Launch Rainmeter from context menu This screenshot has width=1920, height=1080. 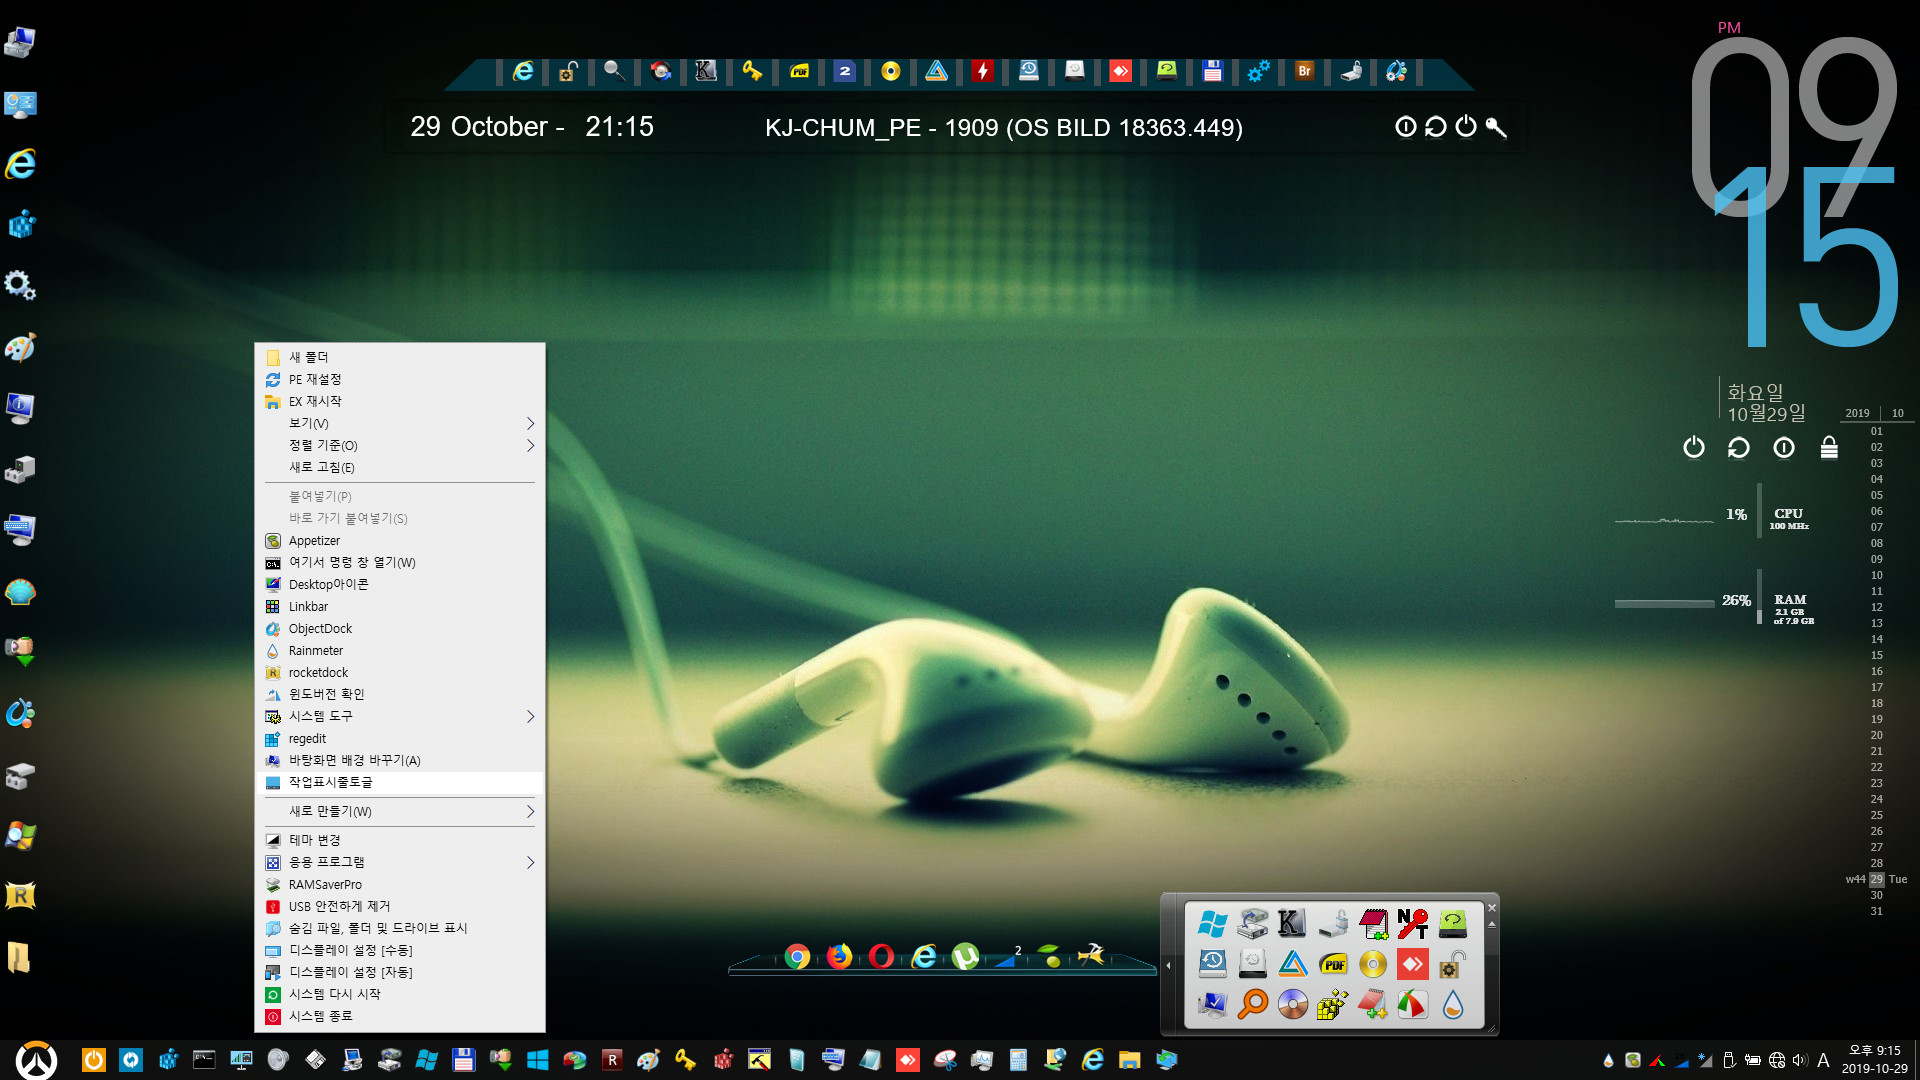point(400,650)
